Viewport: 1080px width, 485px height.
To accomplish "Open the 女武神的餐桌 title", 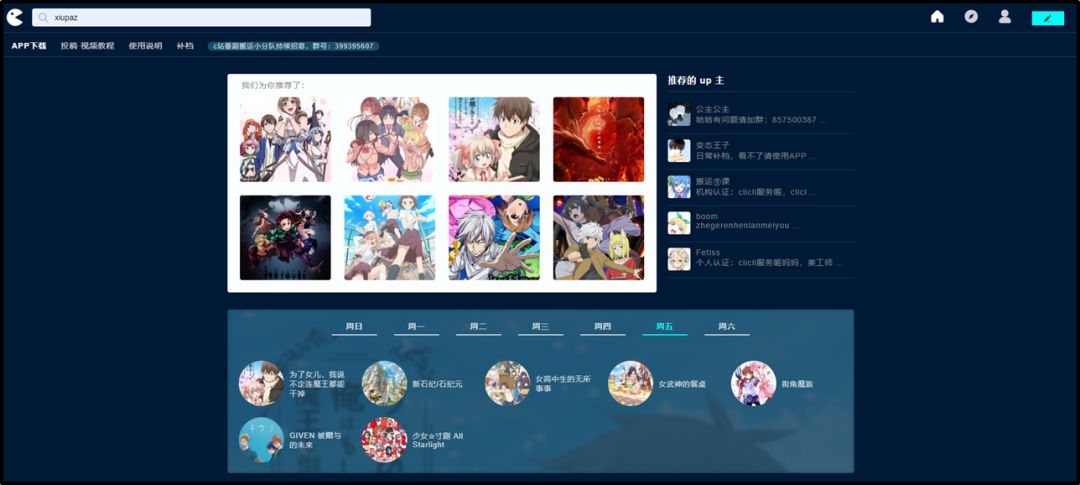I will tap(682, 384).
